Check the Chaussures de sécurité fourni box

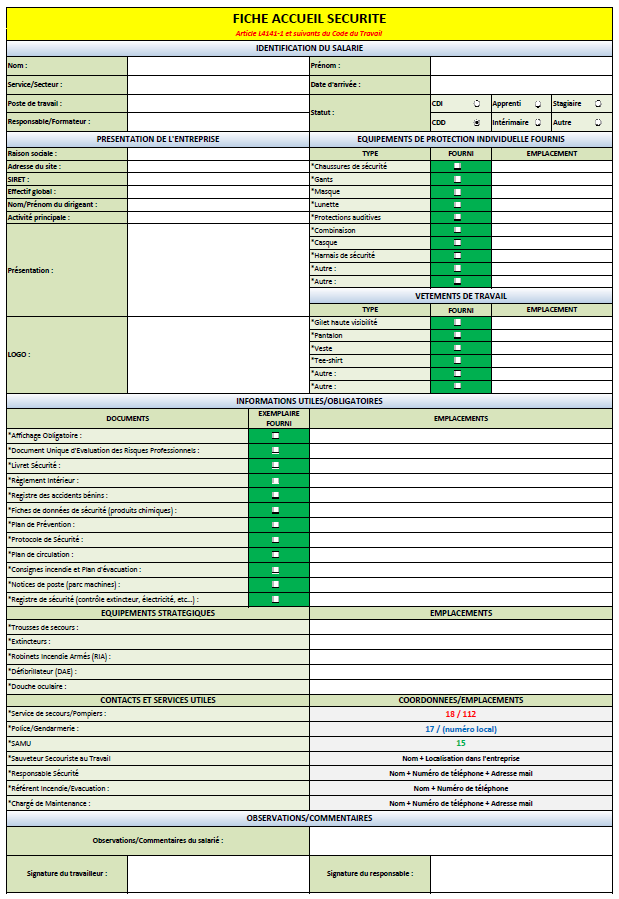(x=458, y=166)
